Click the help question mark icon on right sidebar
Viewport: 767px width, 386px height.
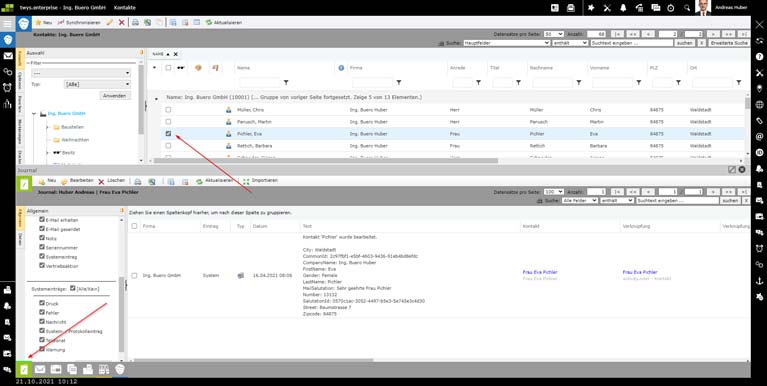(x=759, y=56)
